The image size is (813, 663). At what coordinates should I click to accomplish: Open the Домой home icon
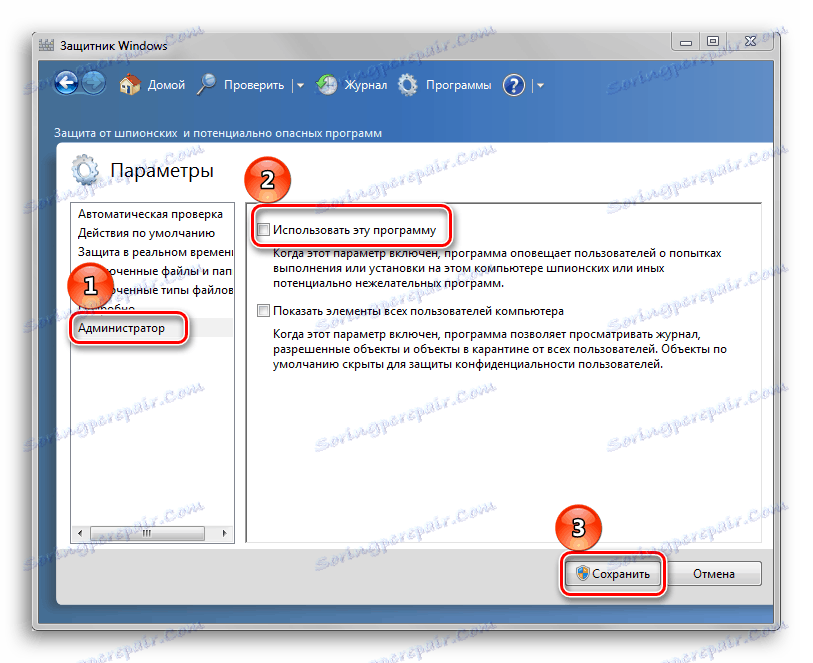pyautogui.click(x=130, y=84)
